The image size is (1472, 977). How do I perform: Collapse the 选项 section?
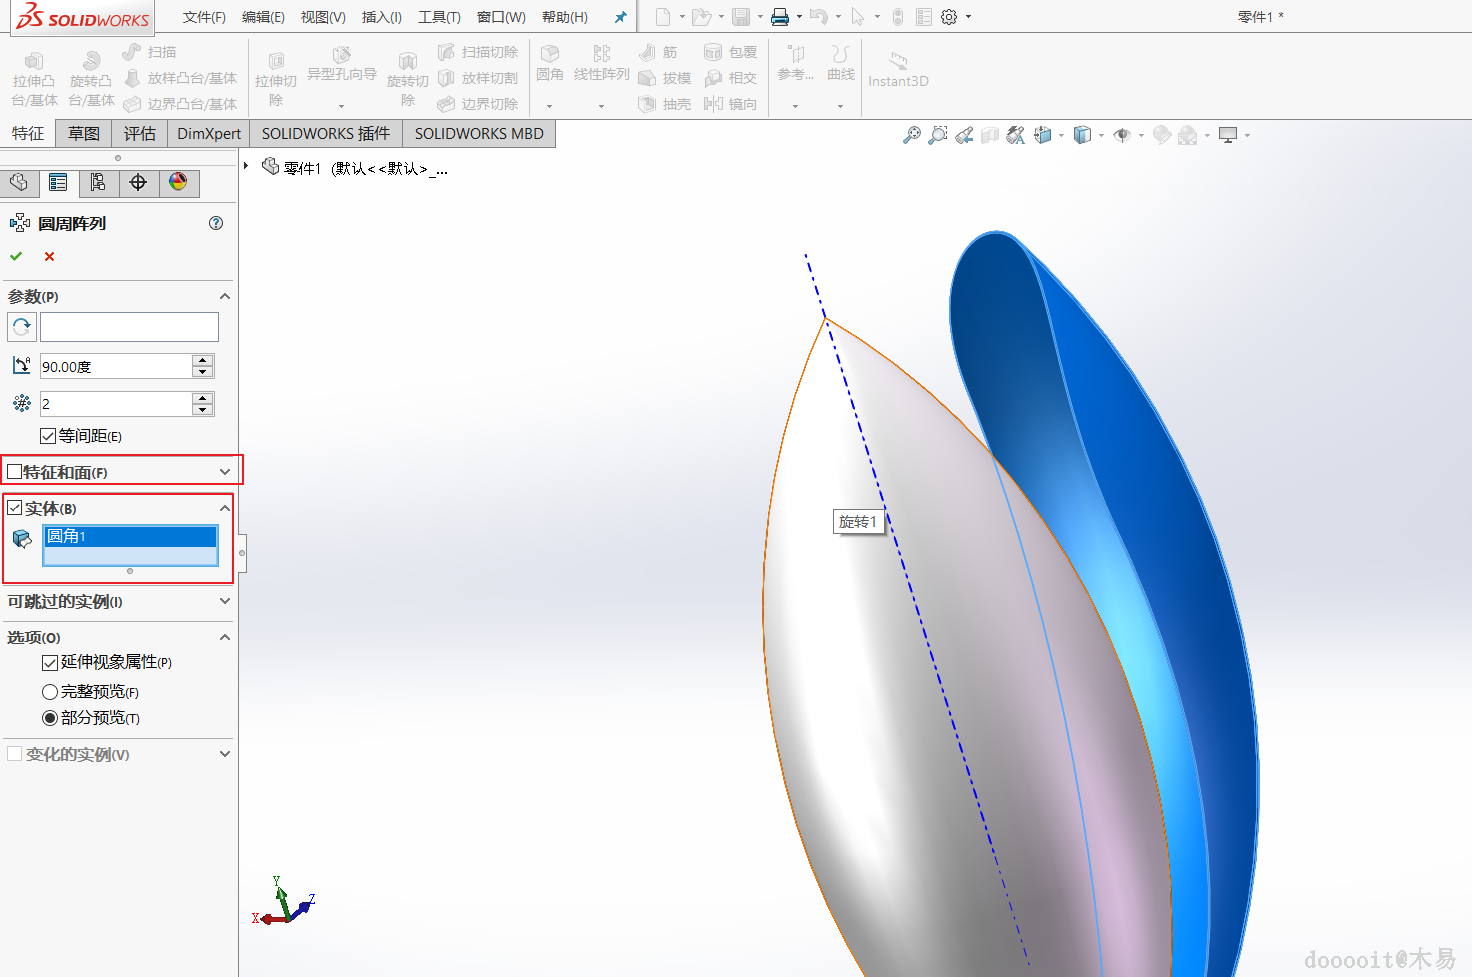pos(224,637)
